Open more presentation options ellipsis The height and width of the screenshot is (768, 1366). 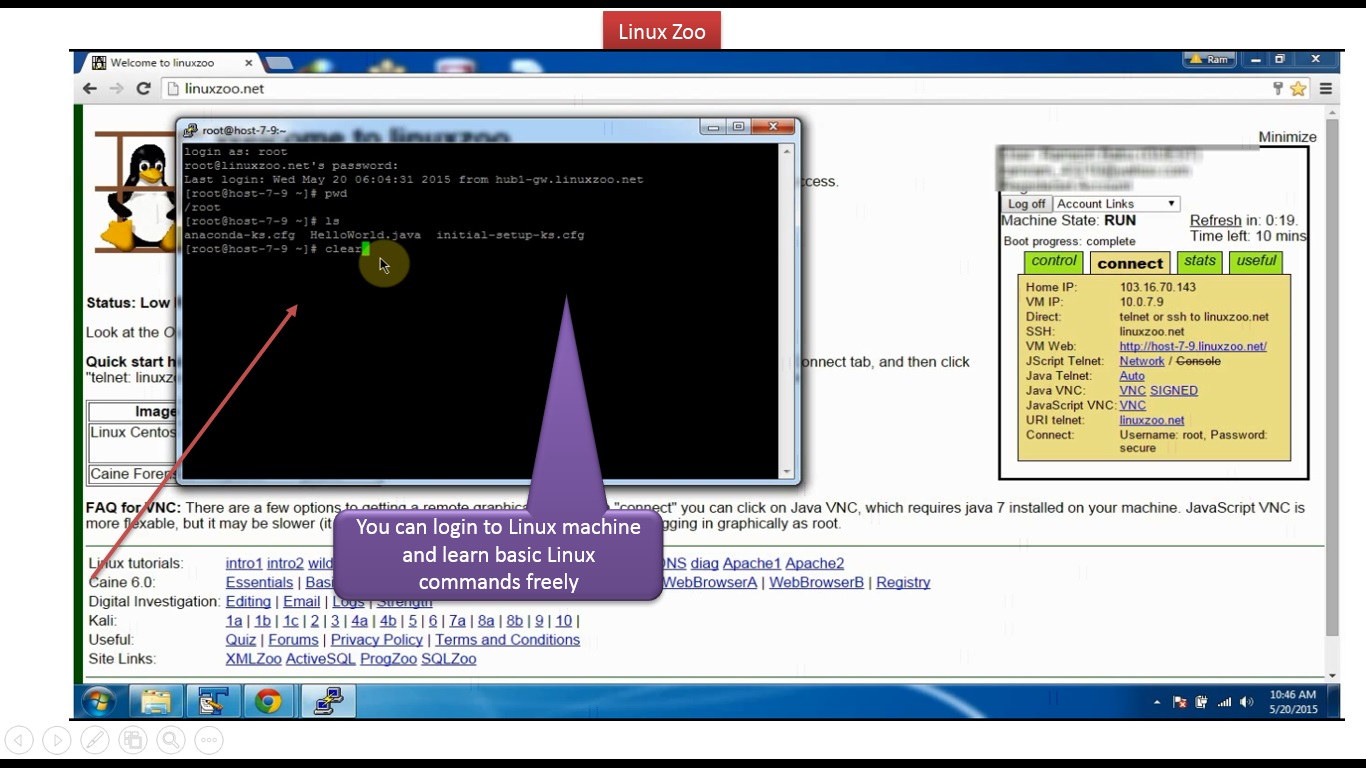209,740
